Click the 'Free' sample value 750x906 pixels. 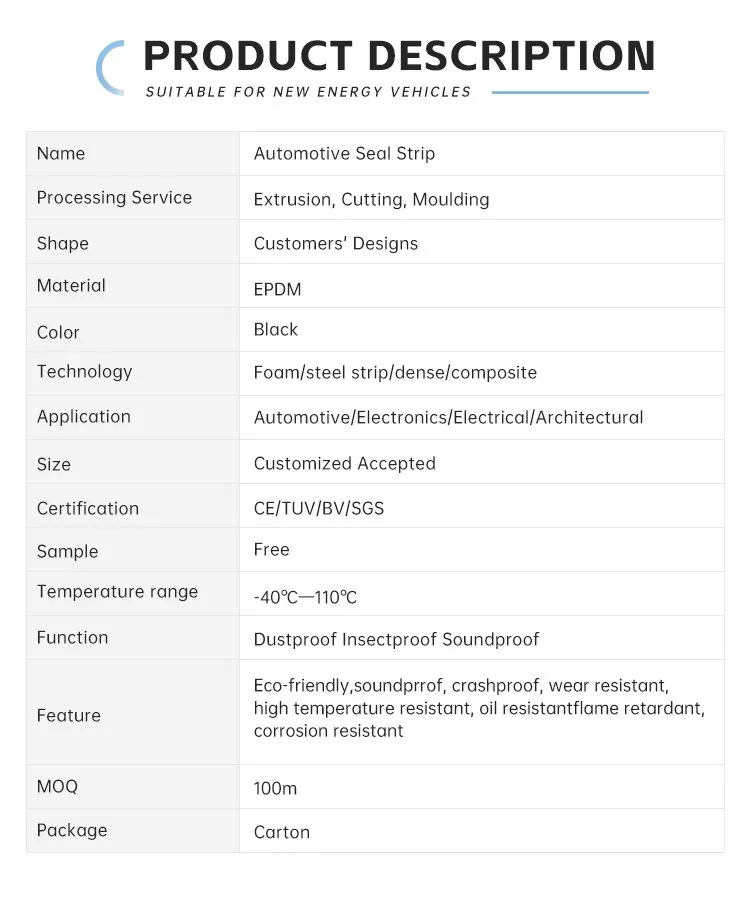pos(271,550)
